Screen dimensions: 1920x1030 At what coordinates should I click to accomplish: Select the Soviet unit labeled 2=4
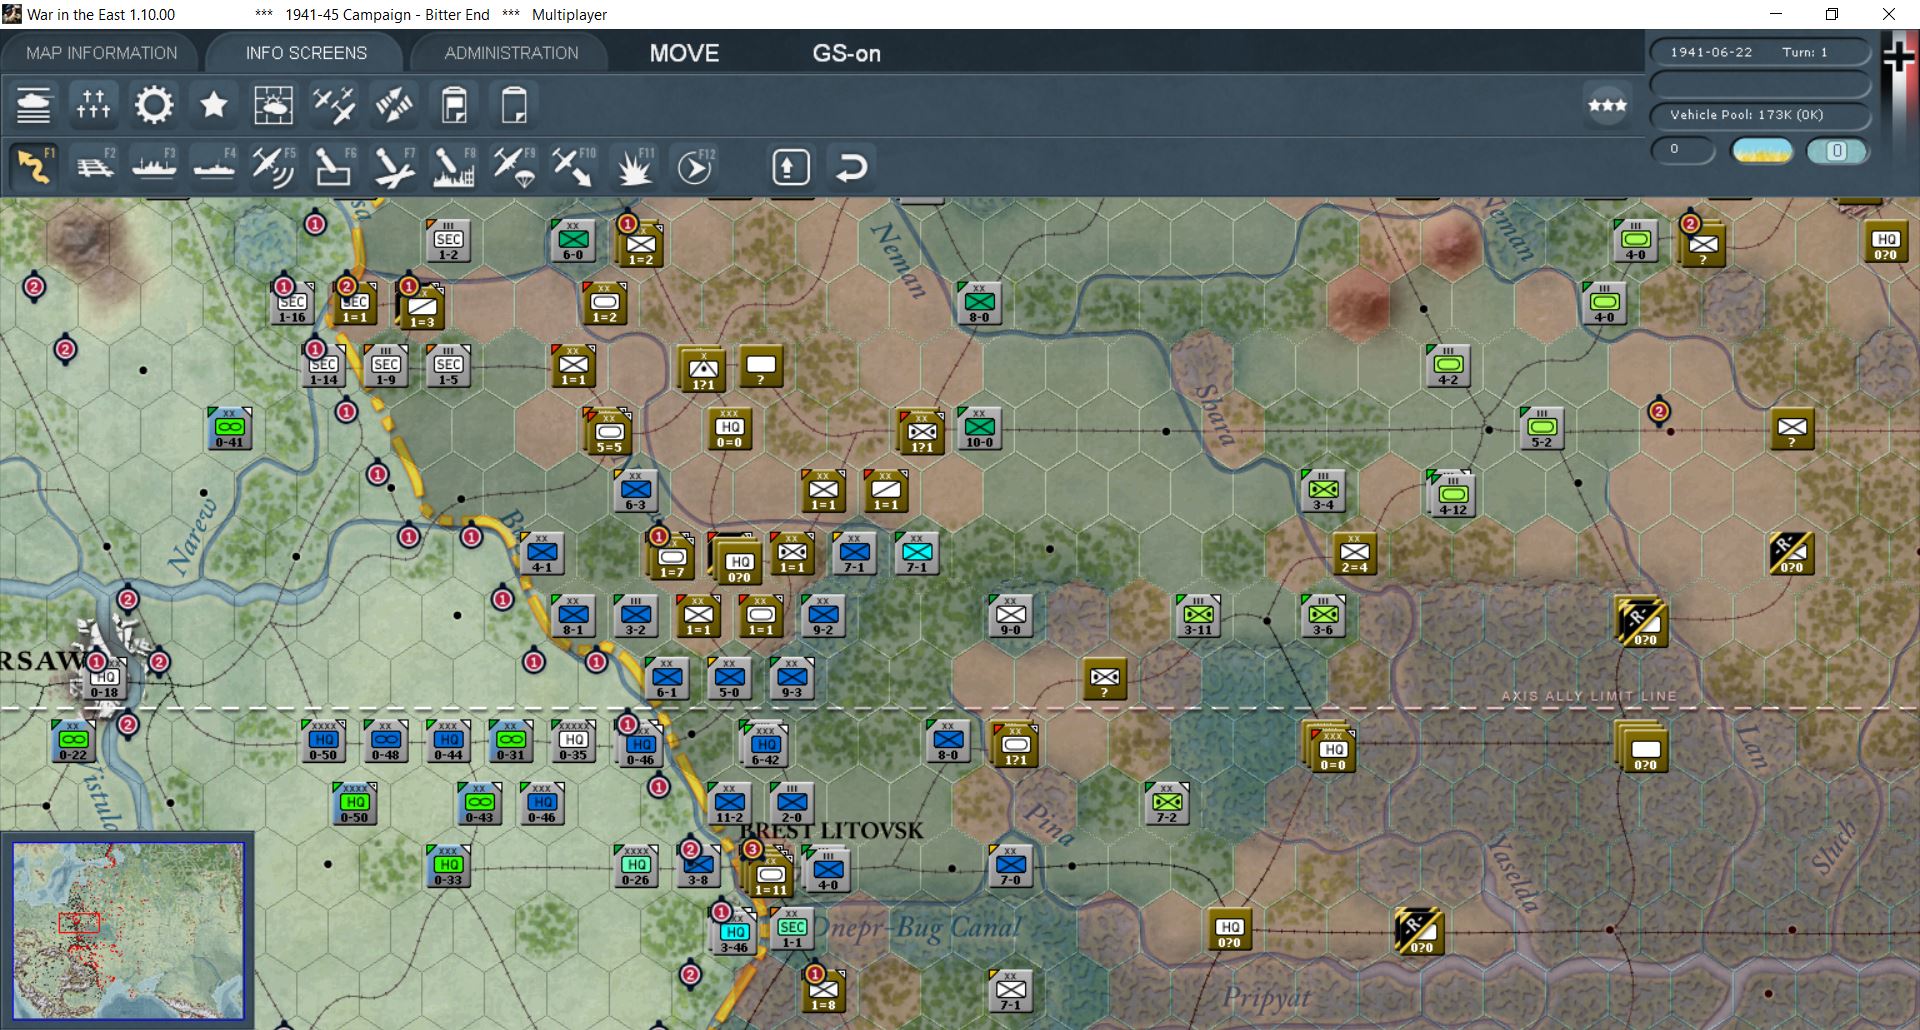point(1354,553)
